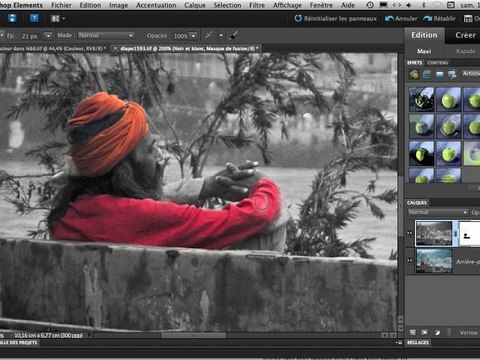Viewport: 480px width, 360px height.
Task: Switch to the Créer tab
Action: coord(465,35)
